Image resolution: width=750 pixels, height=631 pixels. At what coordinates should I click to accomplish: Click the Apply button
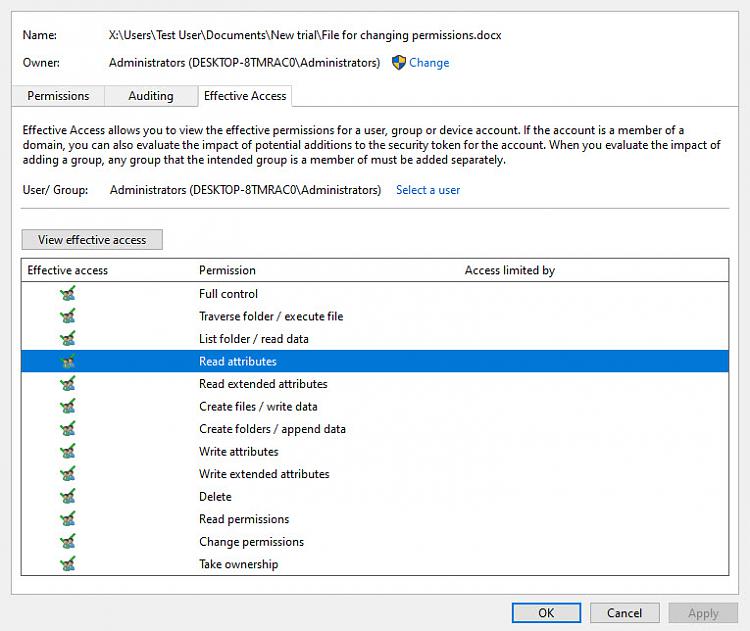click(703, 613)
